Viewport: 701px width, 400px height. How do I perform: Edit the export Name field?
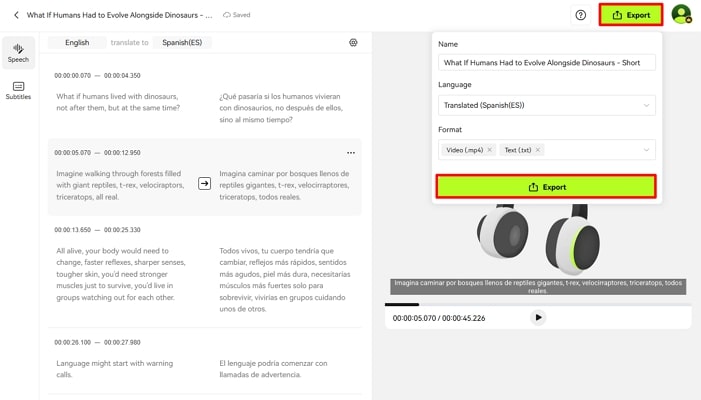tap(546, 62)
